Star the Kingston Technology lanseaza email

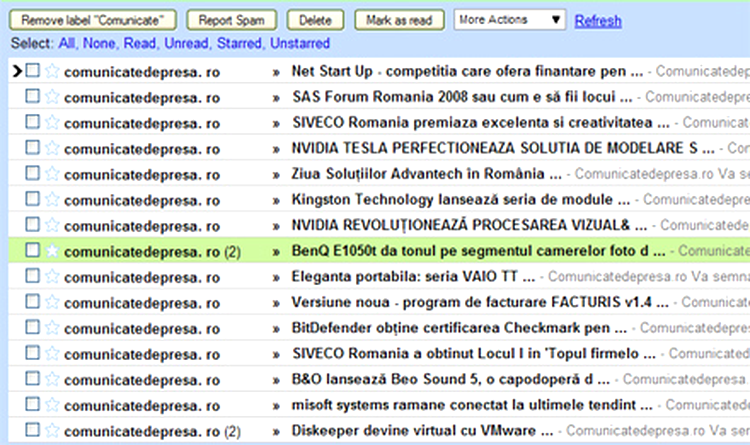(x=52, y=200)
